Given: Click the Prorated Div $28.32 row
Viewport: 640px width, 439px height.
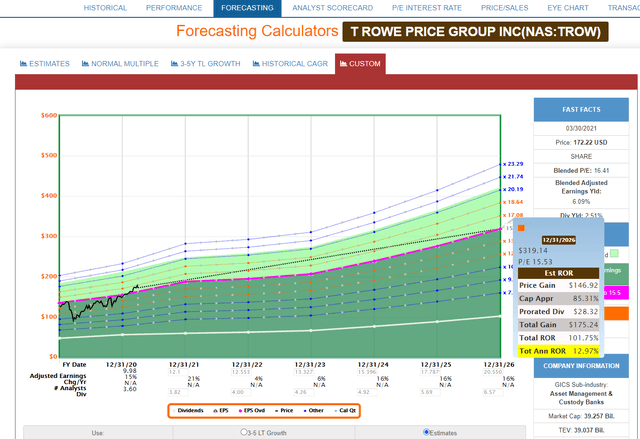Looking at the screenshot, I should click(558, 311).
